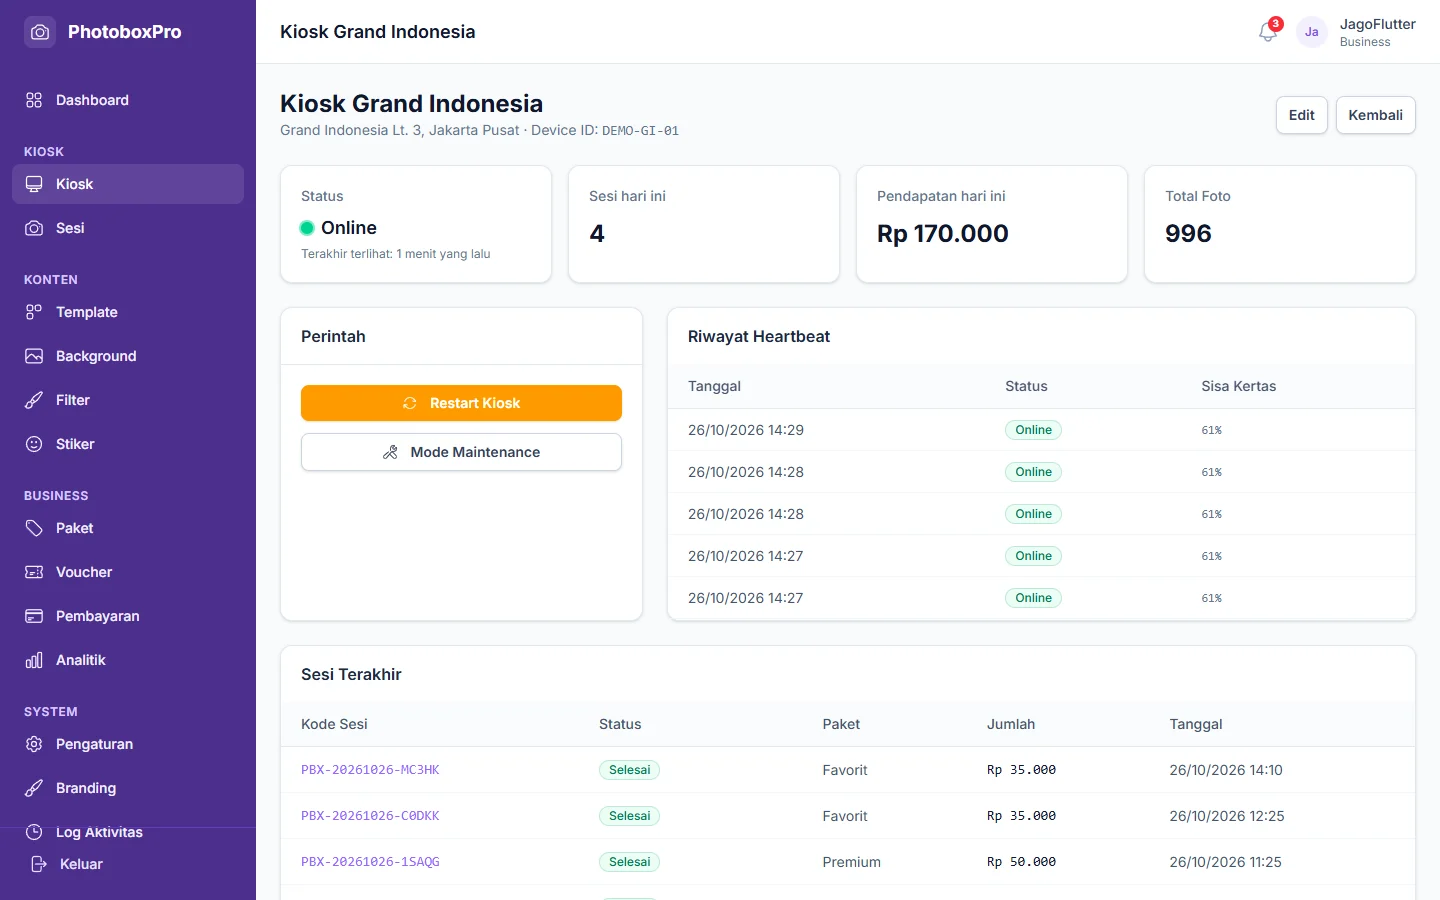Image resolution: width=1440 pixels, height=900 pixels.
Task: Click the Edit button
Action: coord(1302,115)
